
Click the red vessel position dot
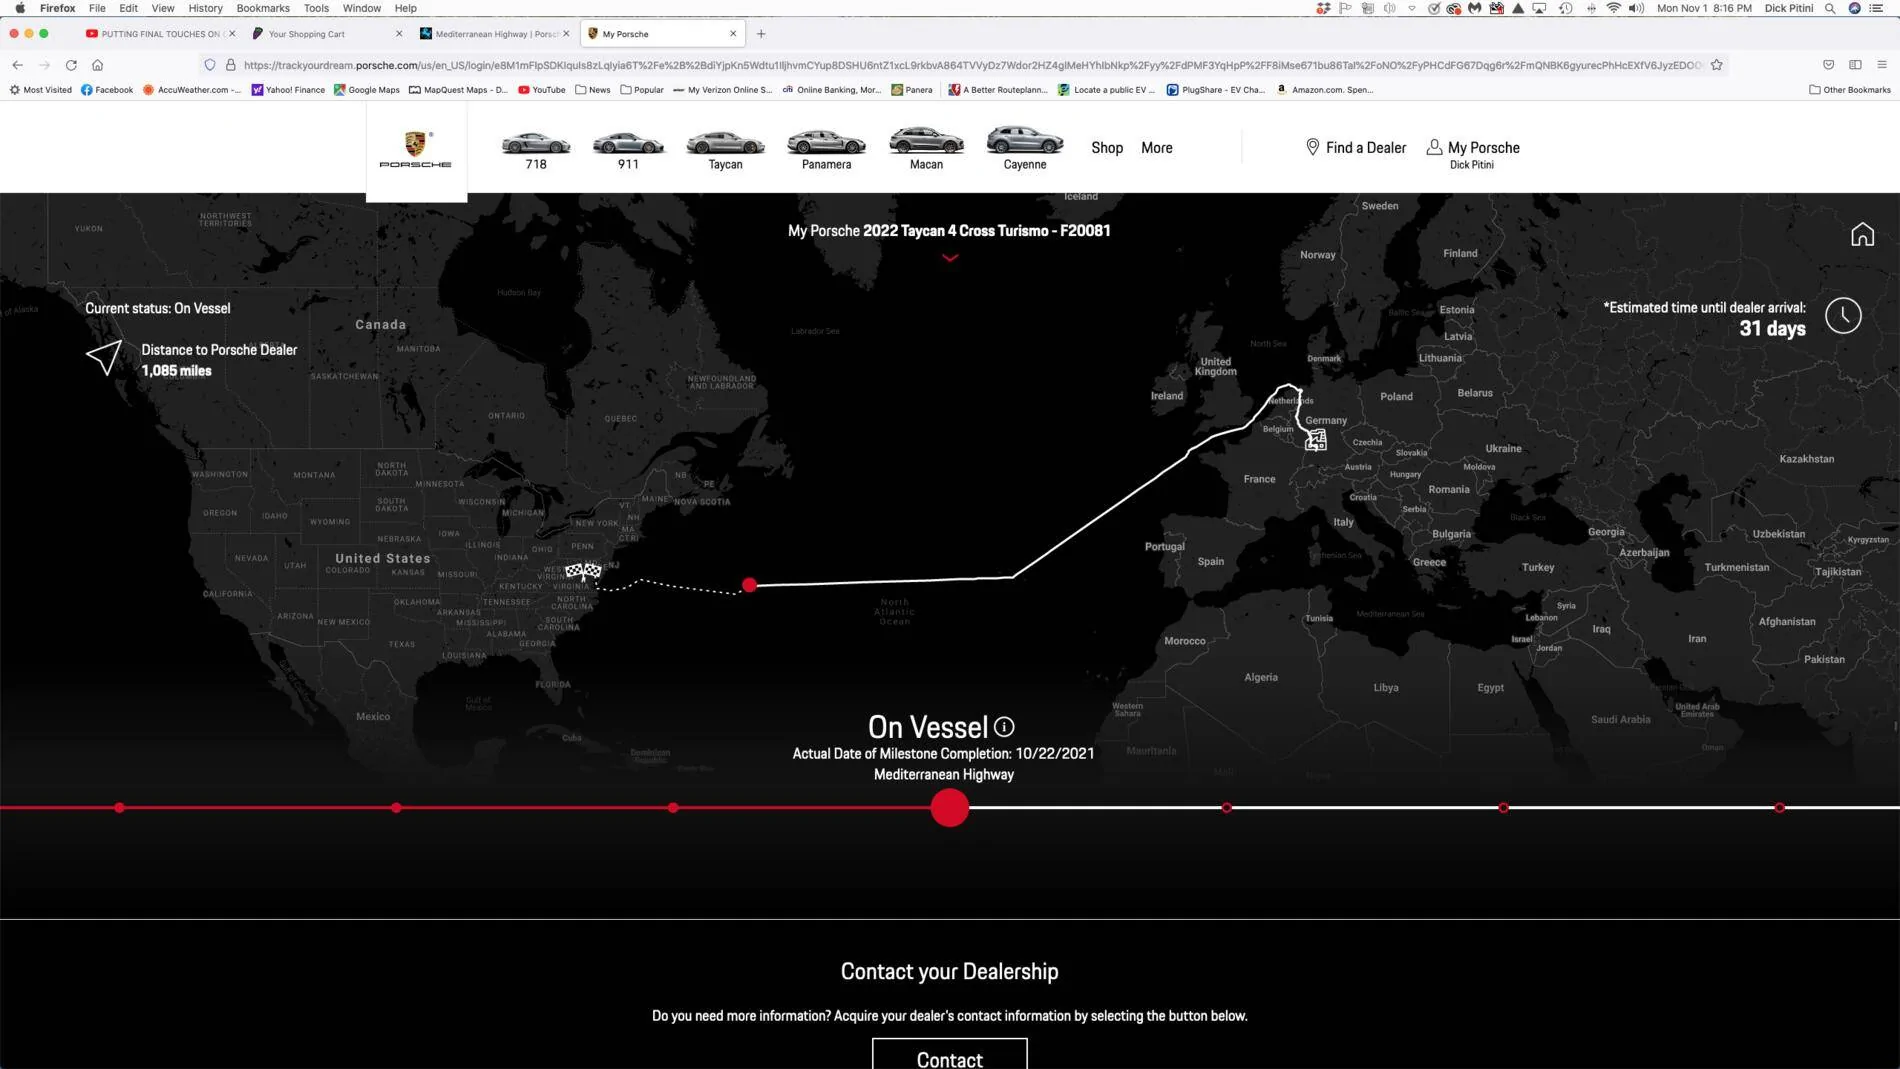[x=750, y=585]
